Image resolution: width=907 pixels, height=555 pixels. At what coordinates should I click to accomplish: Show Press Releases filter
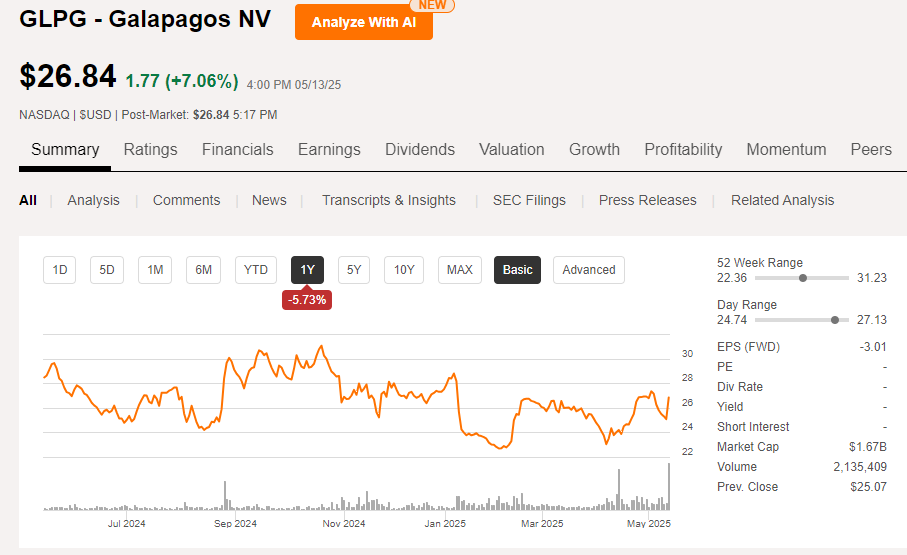point(647,200)
